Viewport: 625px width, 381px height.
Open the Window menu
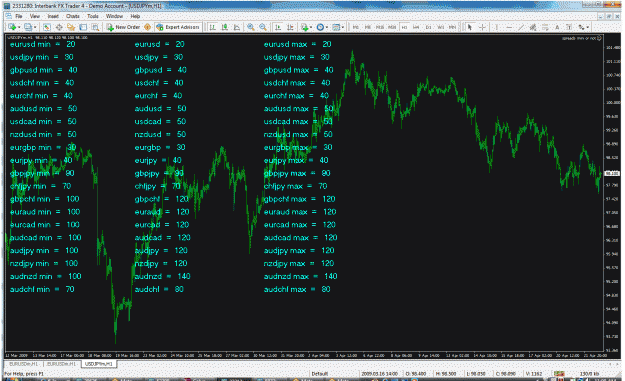114,16
